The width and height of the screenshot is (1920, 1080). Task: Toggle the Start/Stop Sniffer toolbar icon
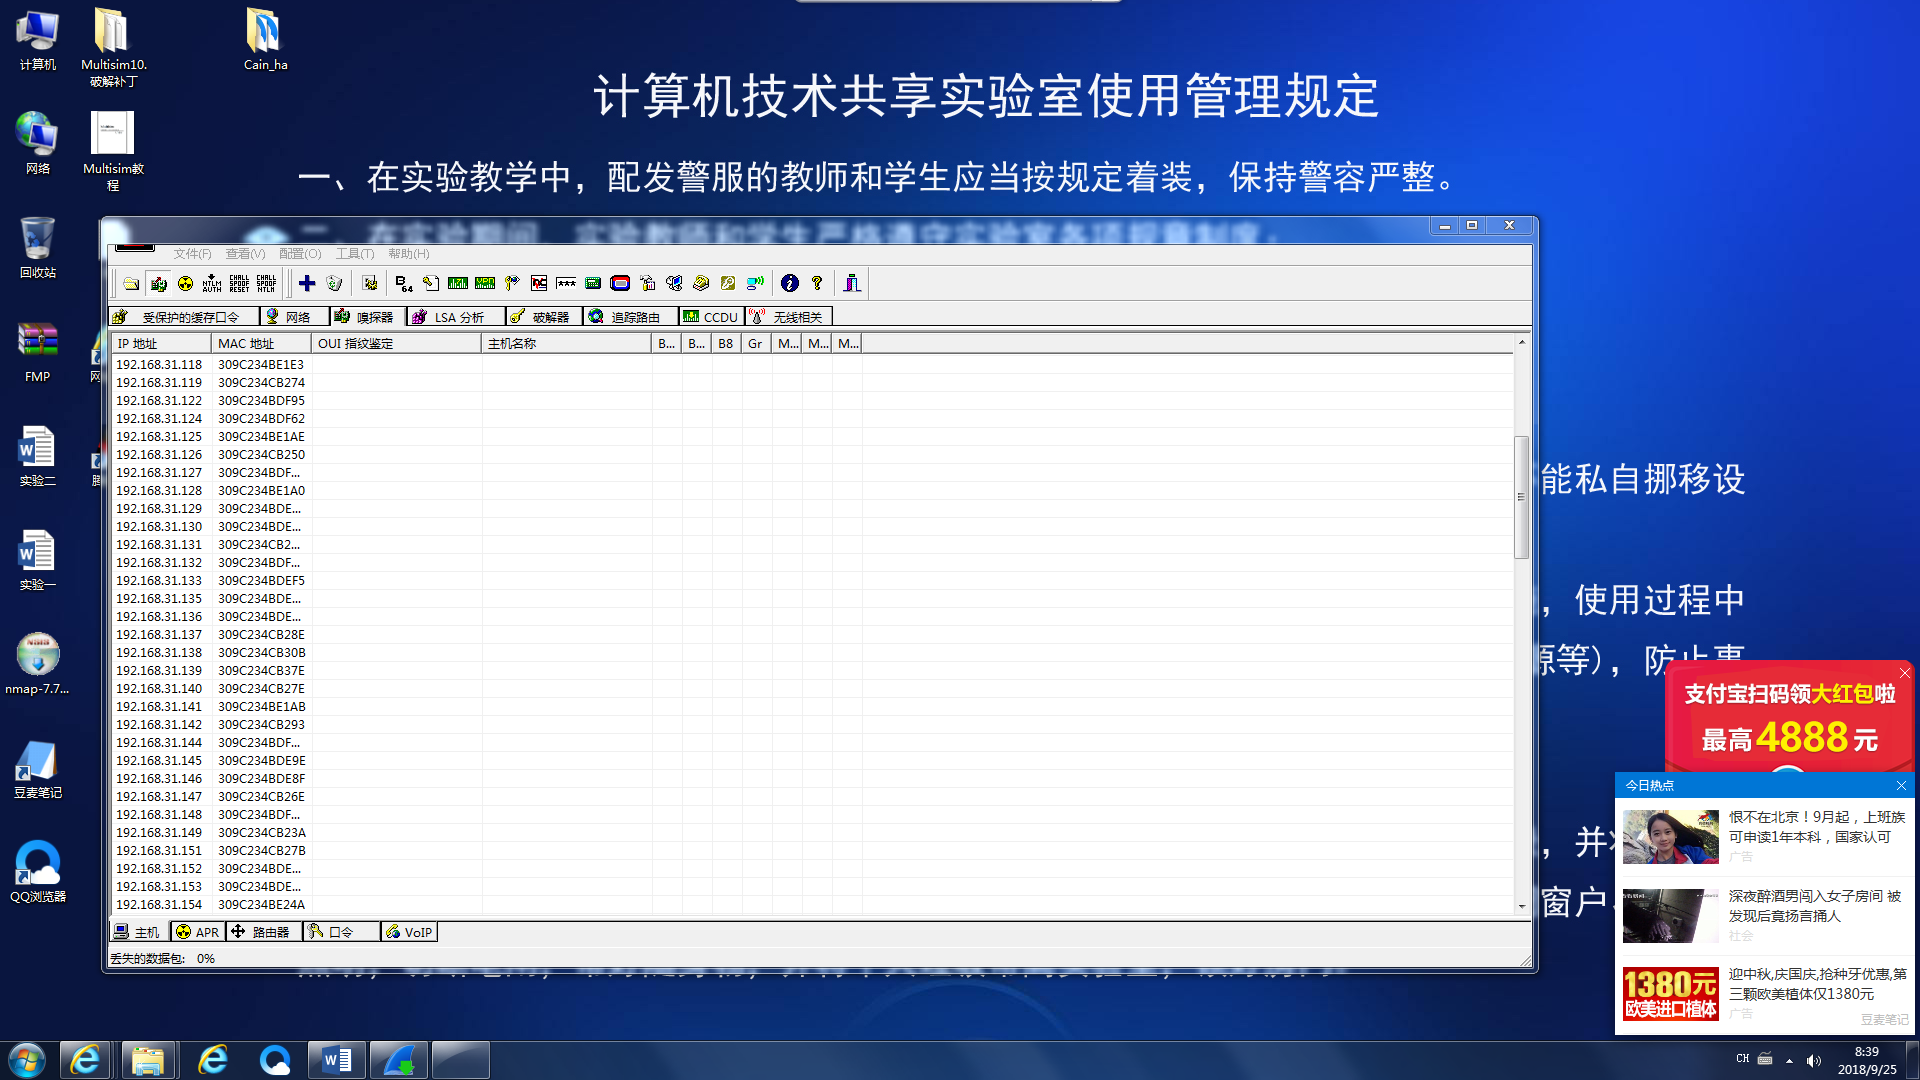click(158, 284)
